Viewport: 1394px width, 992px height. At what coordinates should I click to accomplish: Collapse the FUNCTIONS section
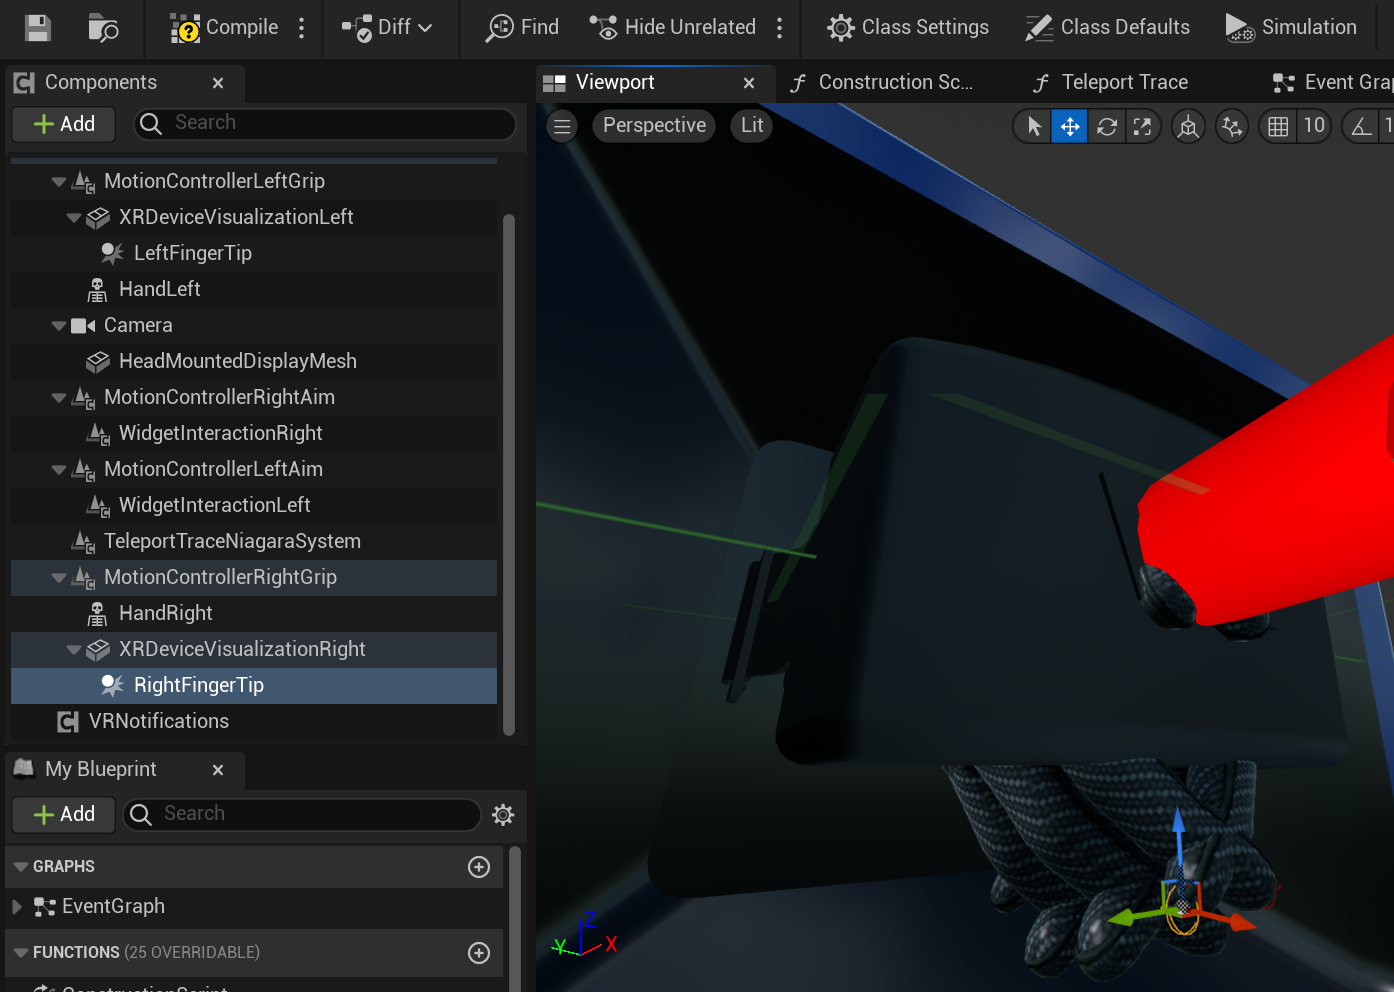coord(21,953)
